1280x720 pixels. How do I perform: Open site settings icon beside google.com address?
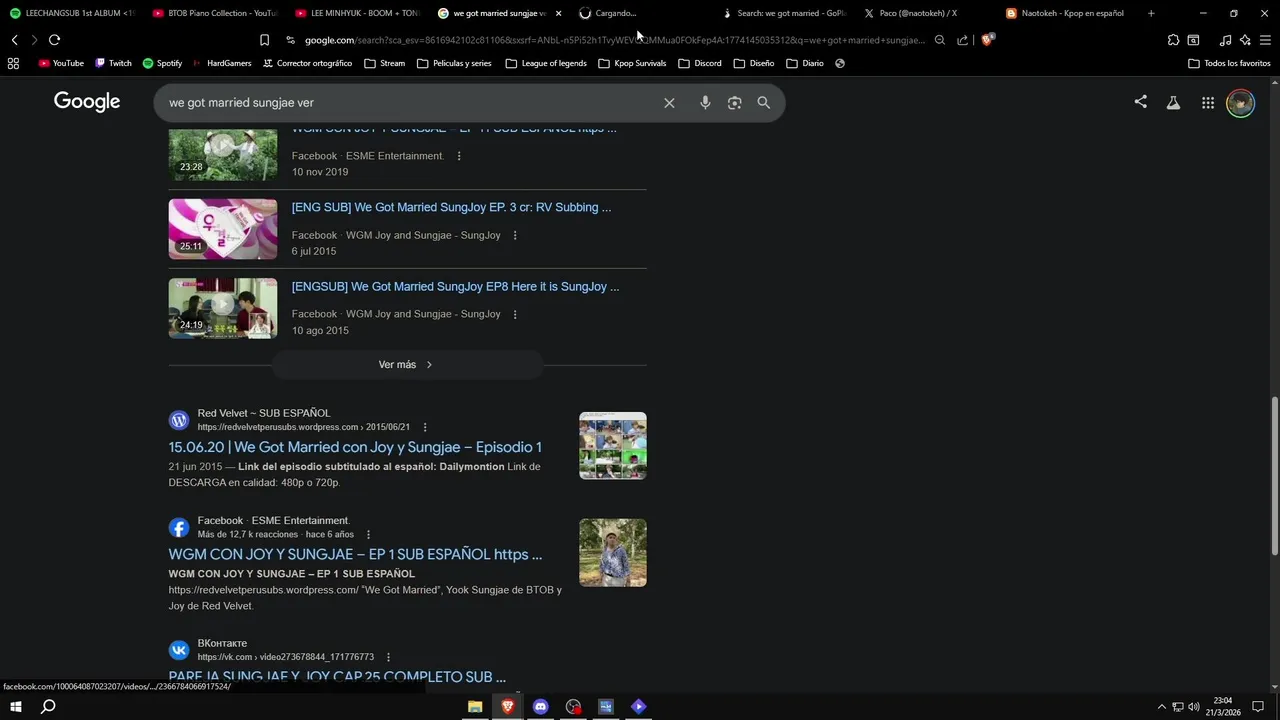(x=290, y=40)
